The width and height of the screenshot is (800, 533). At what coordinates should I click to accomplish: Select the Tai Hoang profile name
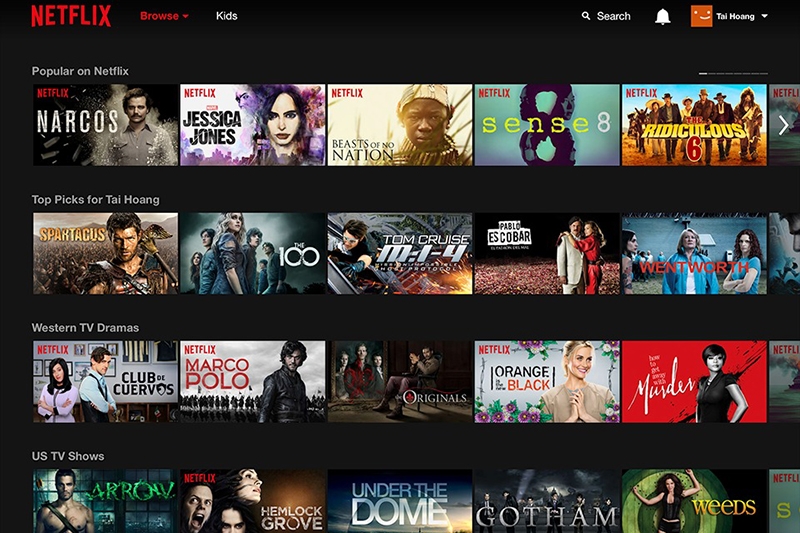coord(735,16)
